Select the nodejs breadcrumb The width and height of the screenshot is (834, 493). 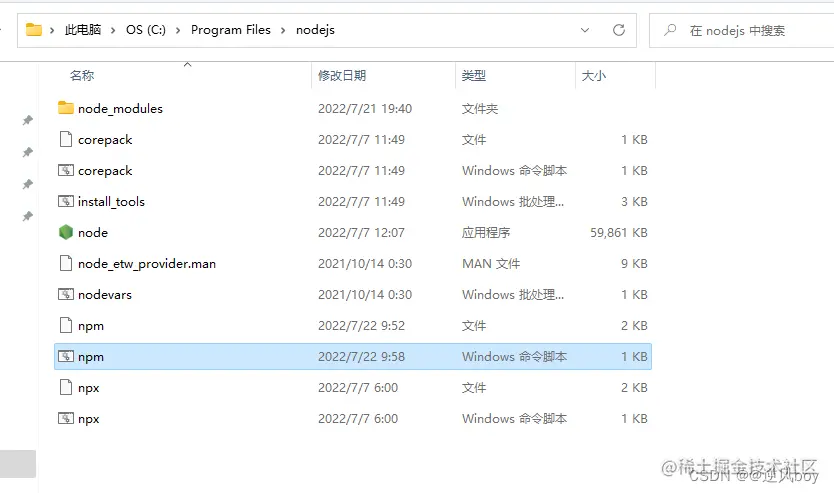coord(315,30)
